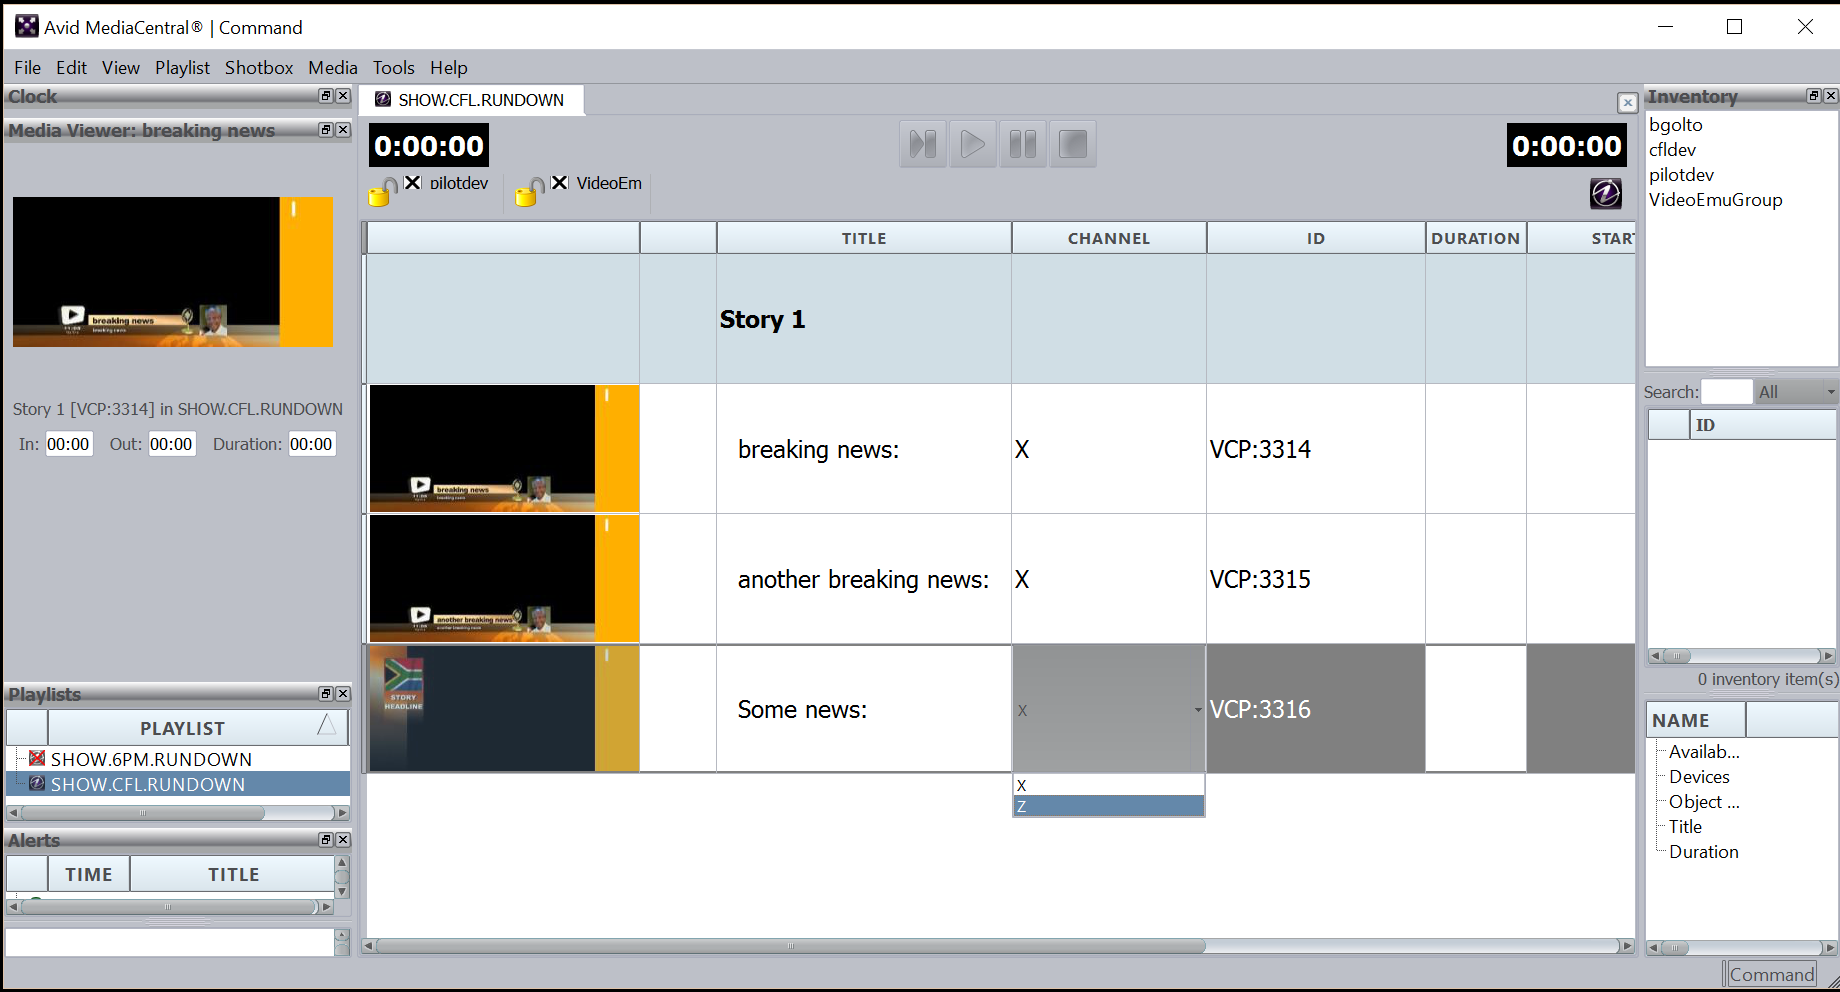Switch to the SHOW.CFL.RUNDOWN tab
The height and width of the screenshot is (992, 1840).
coord(471,100)
